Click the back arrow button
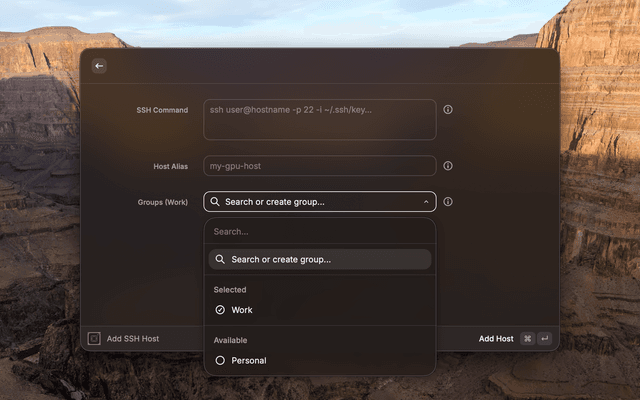The height and width of the screenshot is (400, 640). coord(98,66)
